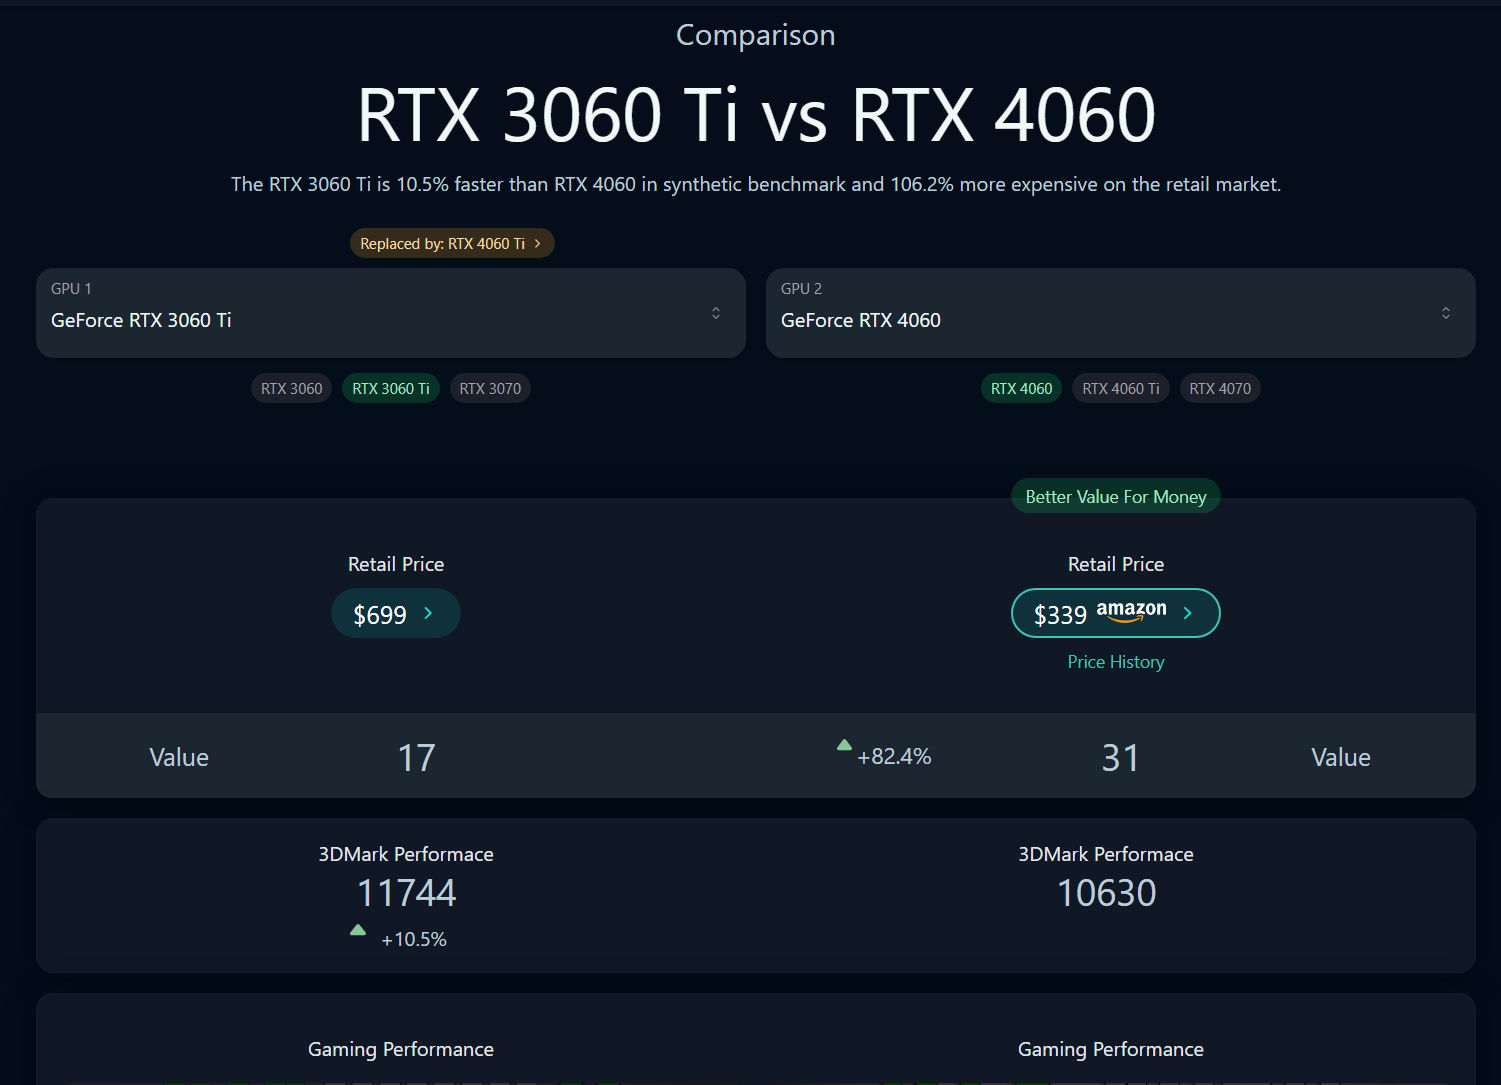Select the RTX 4060 chip
Viewport: 1501px width, 1085px height.
pos(1021,389)
